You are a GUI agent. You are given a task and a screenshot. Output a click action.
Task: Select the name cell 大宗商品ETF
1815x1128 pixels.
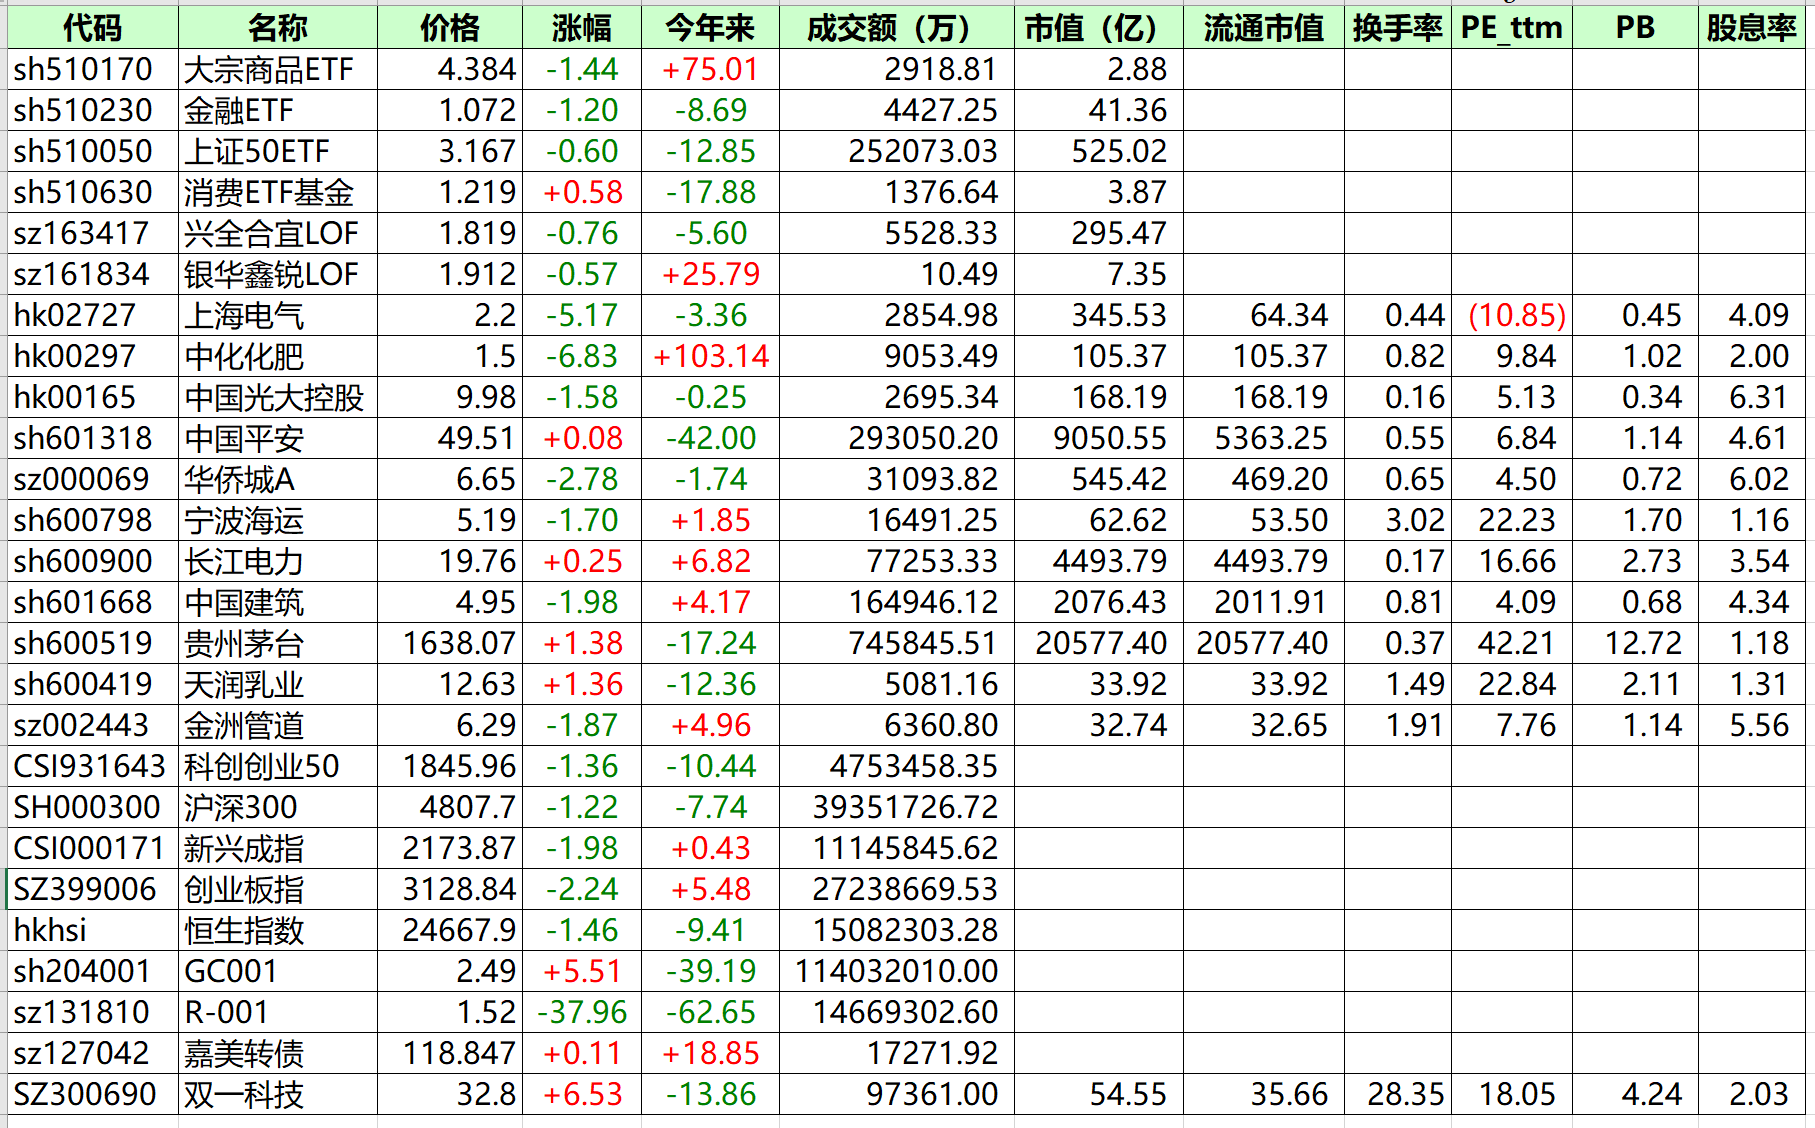click(x=278, y=69)
